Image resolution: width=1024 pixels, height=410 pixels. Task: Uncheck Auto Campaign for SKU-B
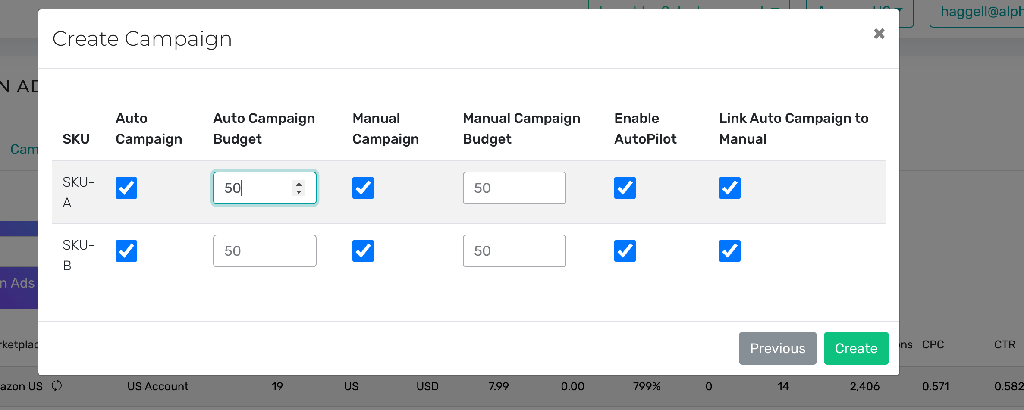(127, 251)
